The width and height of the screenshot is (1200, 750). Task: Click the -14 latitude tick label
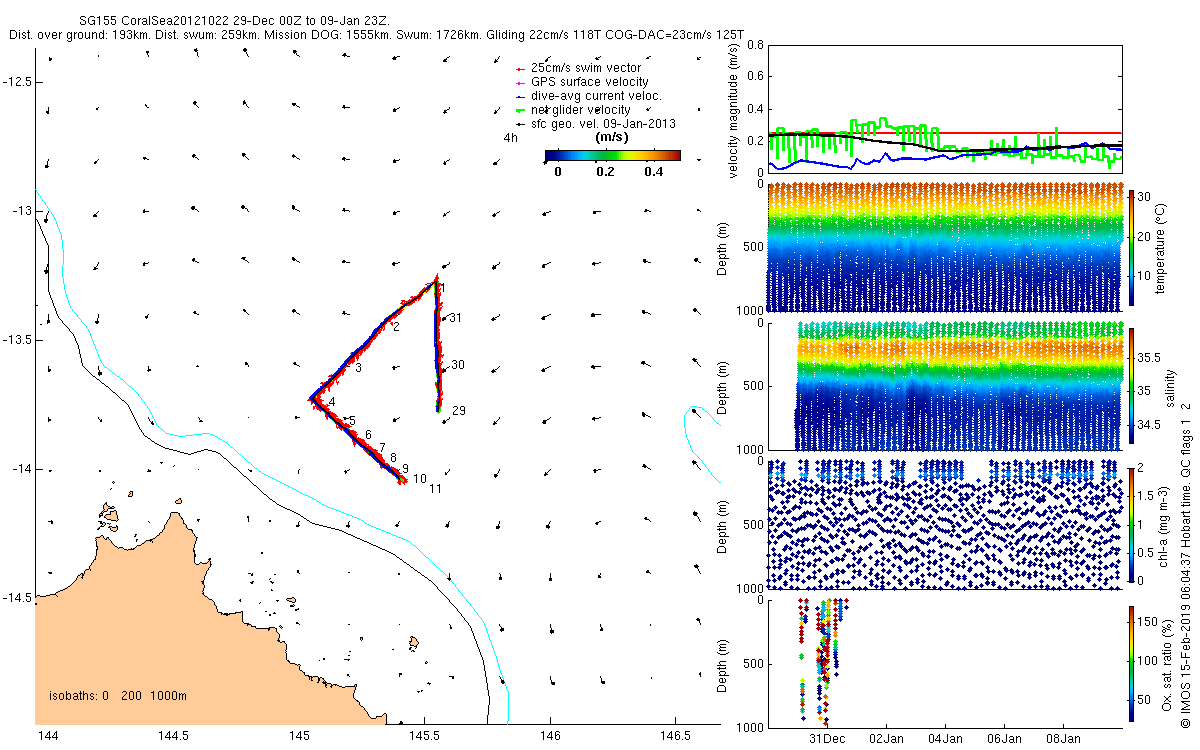[21, 469]
